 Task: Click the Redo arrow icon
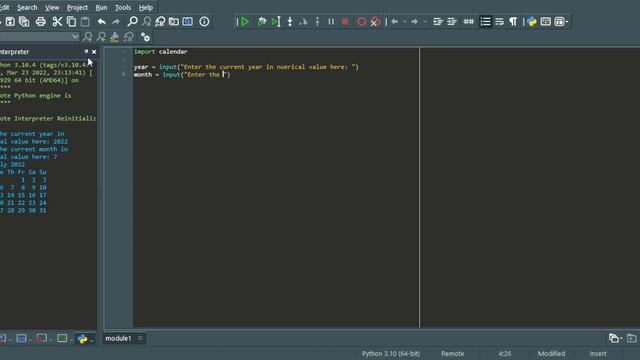pyautogui.click(x=116, y=22)
